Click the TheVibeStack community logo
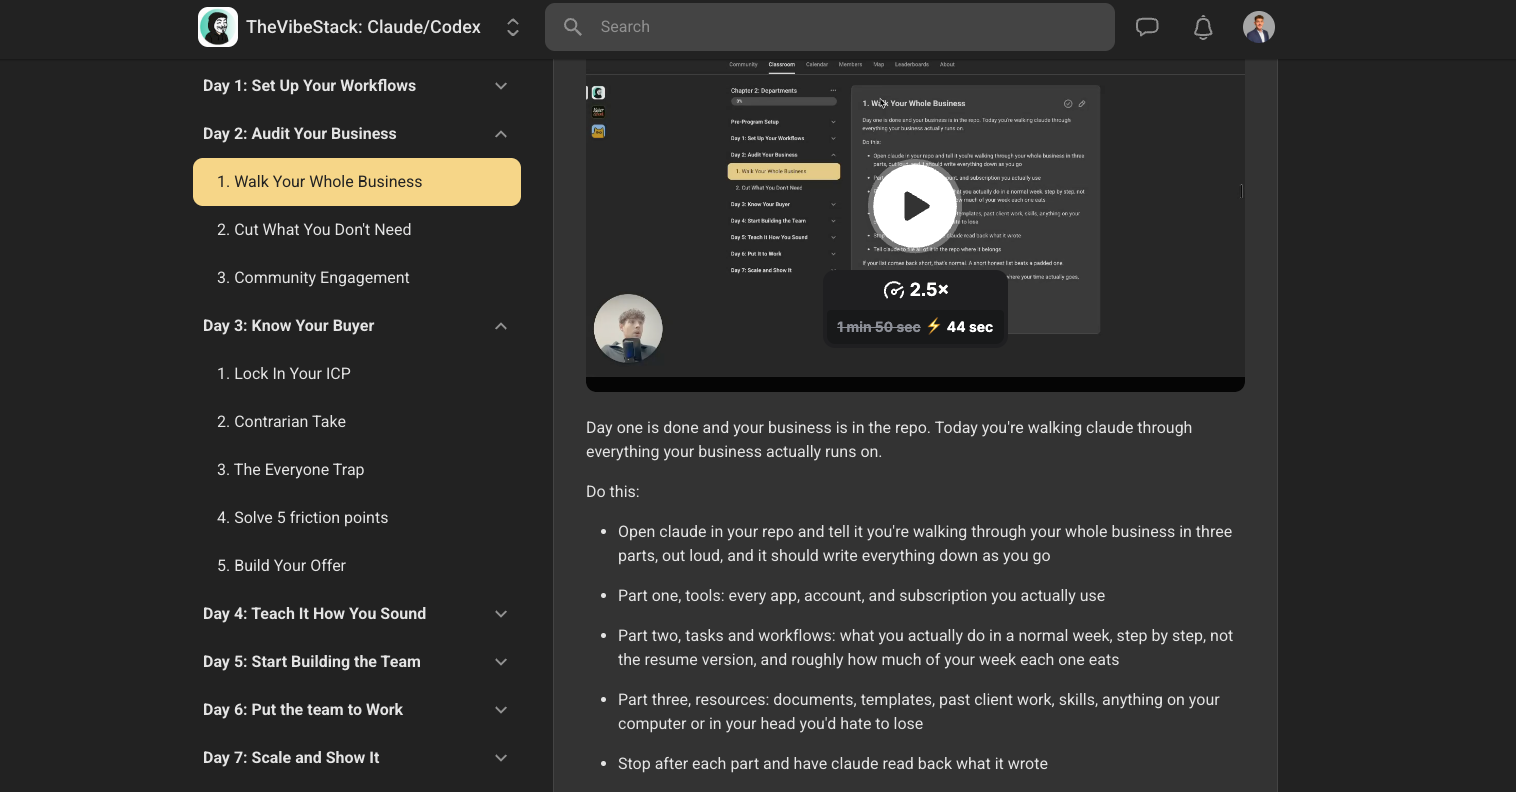The width and height of the screenshot is (1516, 792). [x=218, y=27]
